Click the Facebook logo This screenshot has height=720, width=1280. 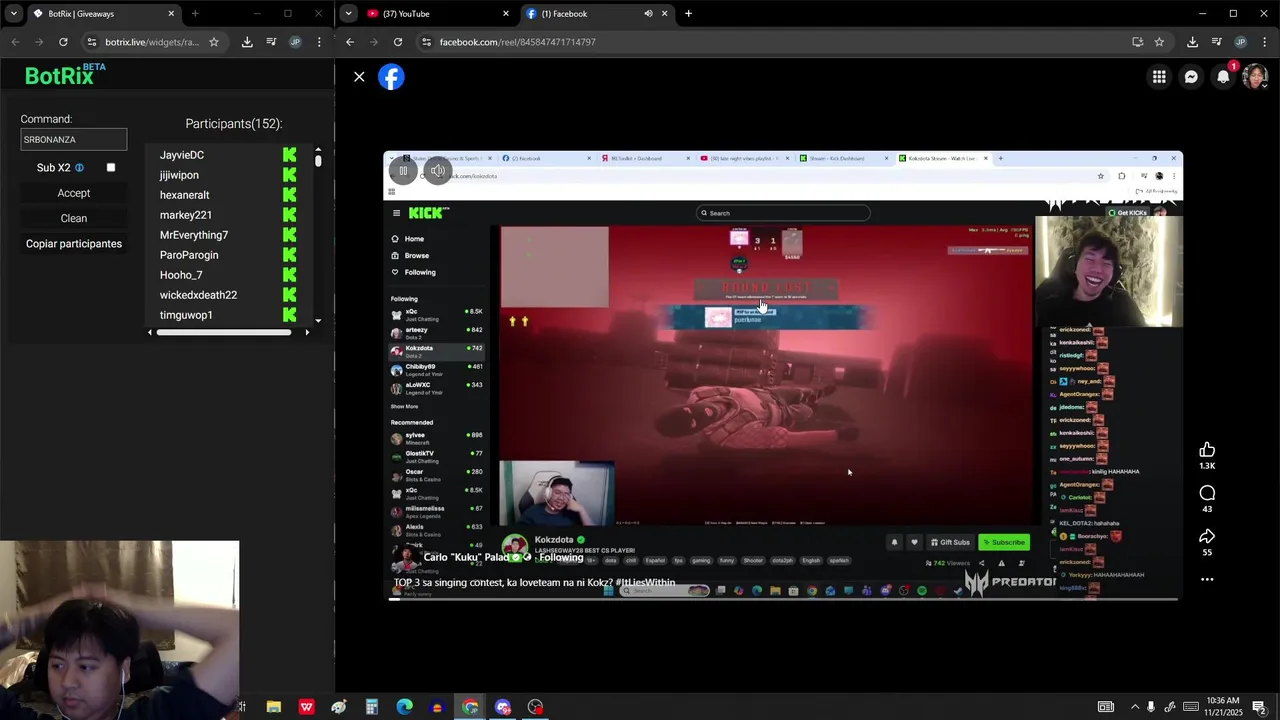coord(391,77)
